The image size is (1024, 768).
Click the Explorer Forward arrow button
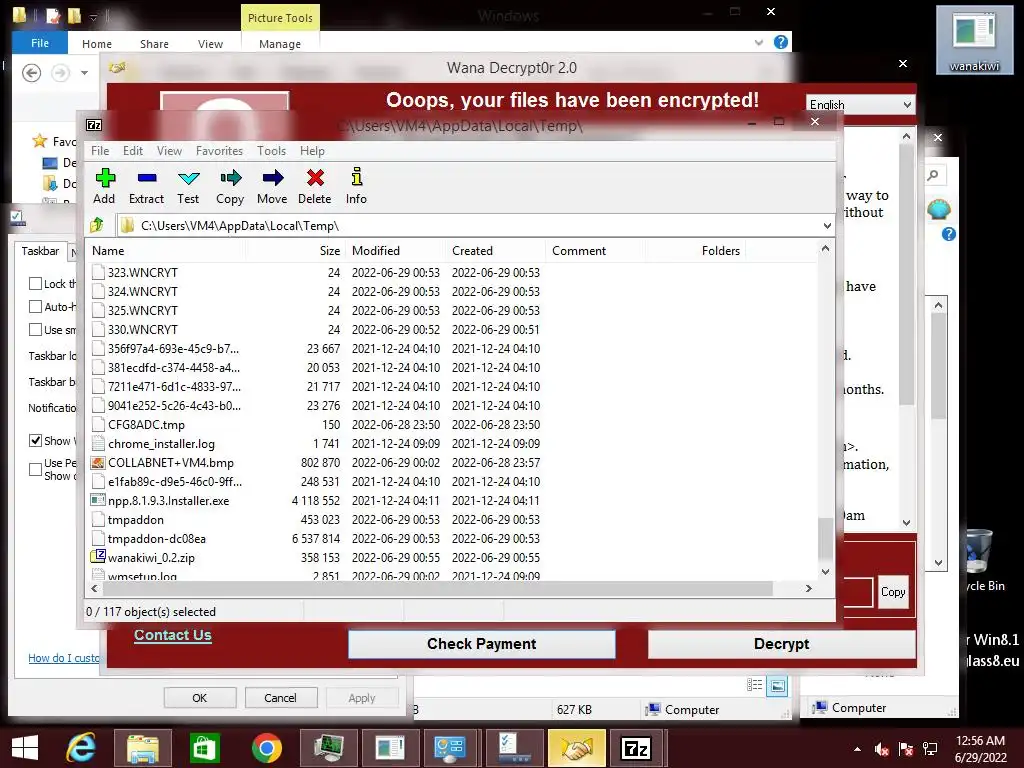61,72
